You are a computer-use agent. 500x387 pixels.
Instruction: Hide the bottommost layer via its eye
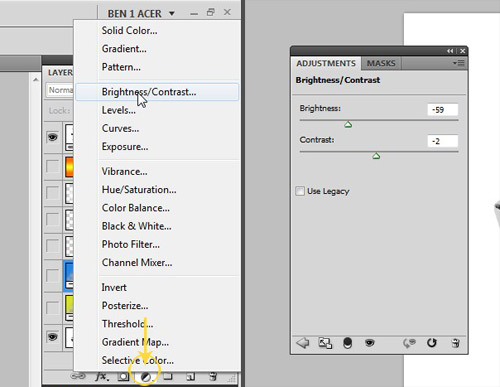pos(53,337)
